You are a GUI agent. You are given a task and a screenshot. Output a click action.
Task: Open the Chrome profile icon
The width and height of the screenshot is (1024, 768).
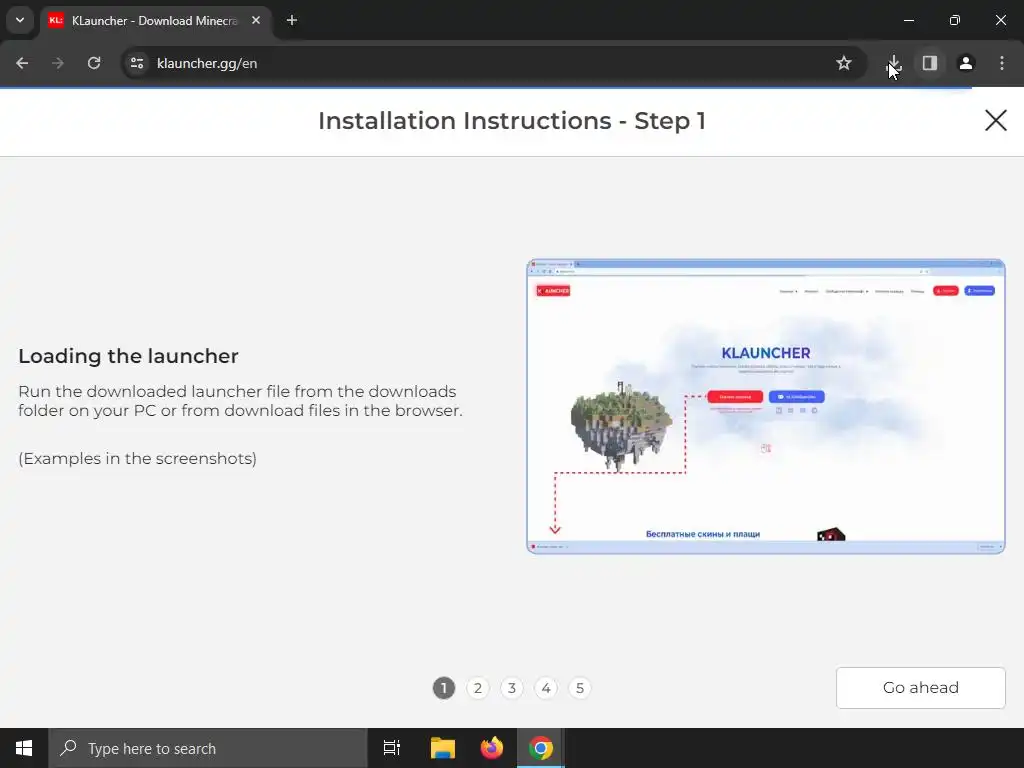pyautogui.click(x=966, y=63)
